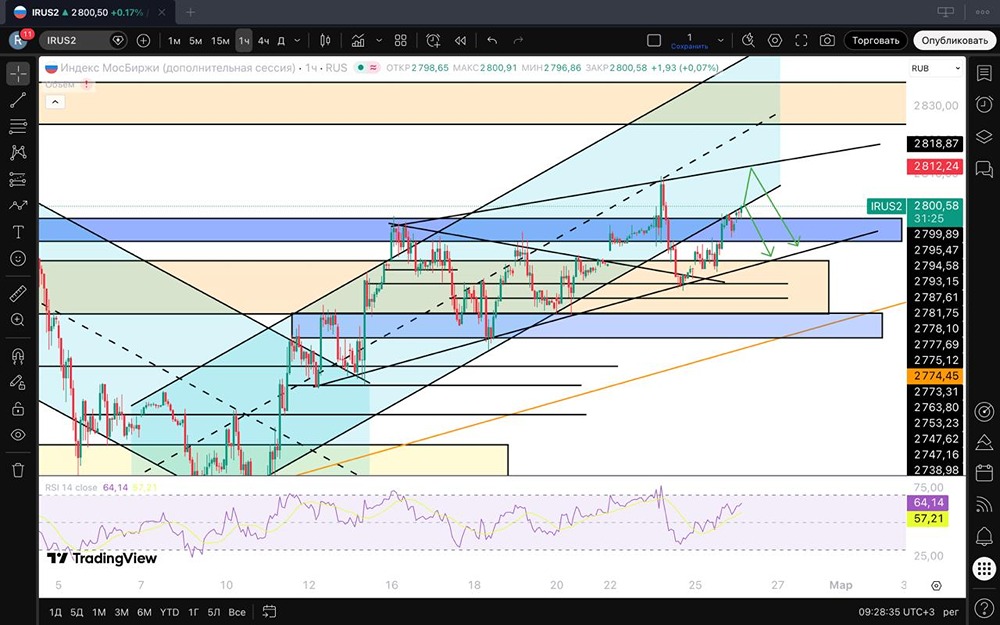
Task: Collapse the indicator legend arrow
Action: click(55, 101)
